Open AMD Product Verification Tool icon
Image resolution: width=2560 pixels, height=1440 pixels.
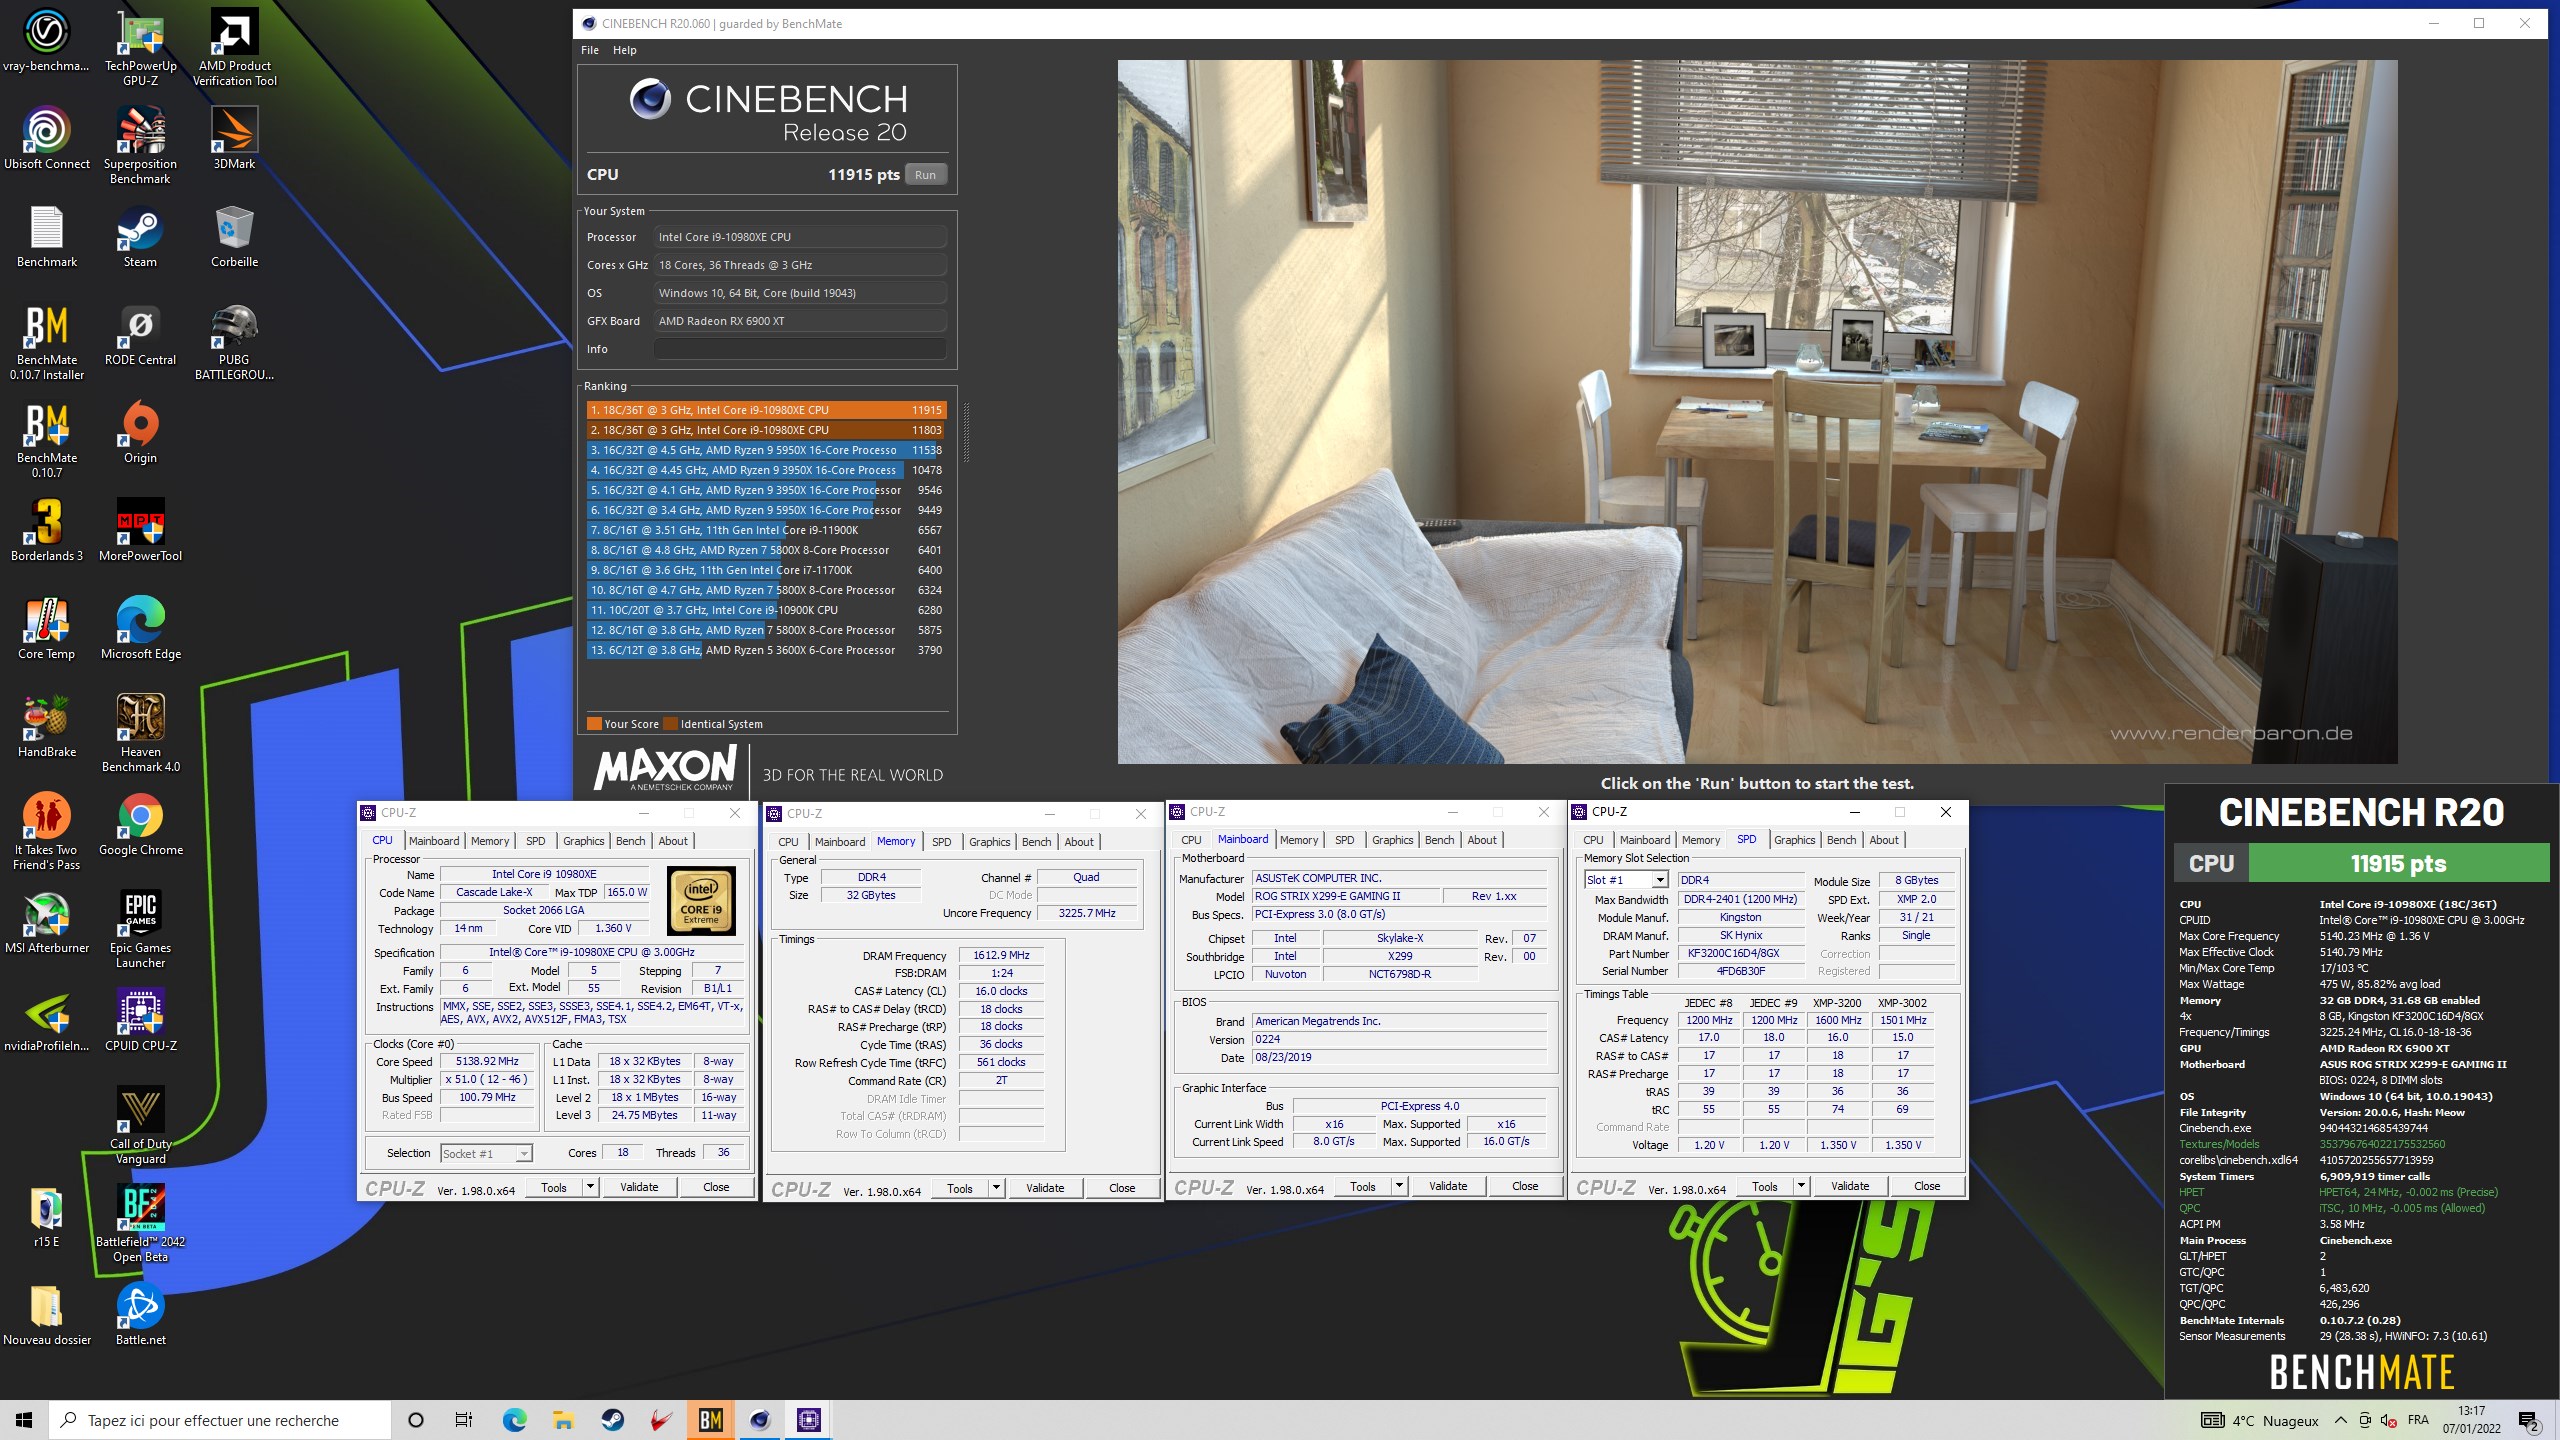point(234,46)
